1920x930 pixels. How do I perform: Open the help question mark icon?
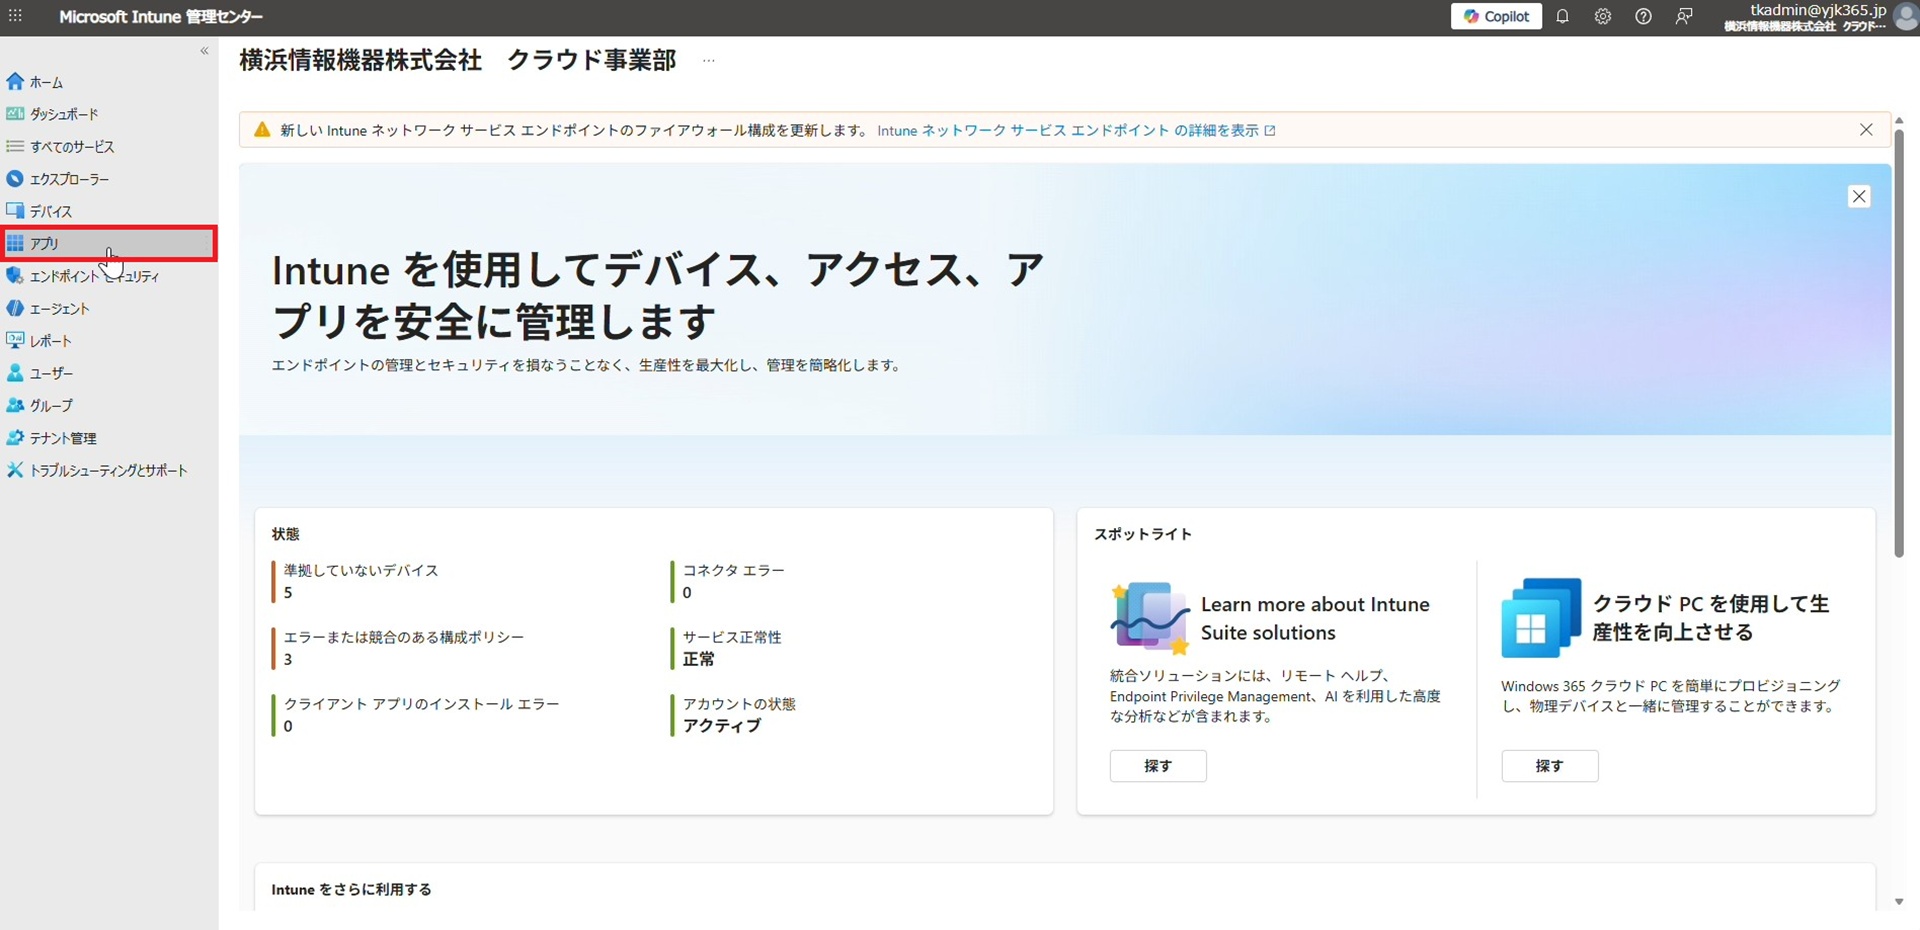tap(1643, 17)
